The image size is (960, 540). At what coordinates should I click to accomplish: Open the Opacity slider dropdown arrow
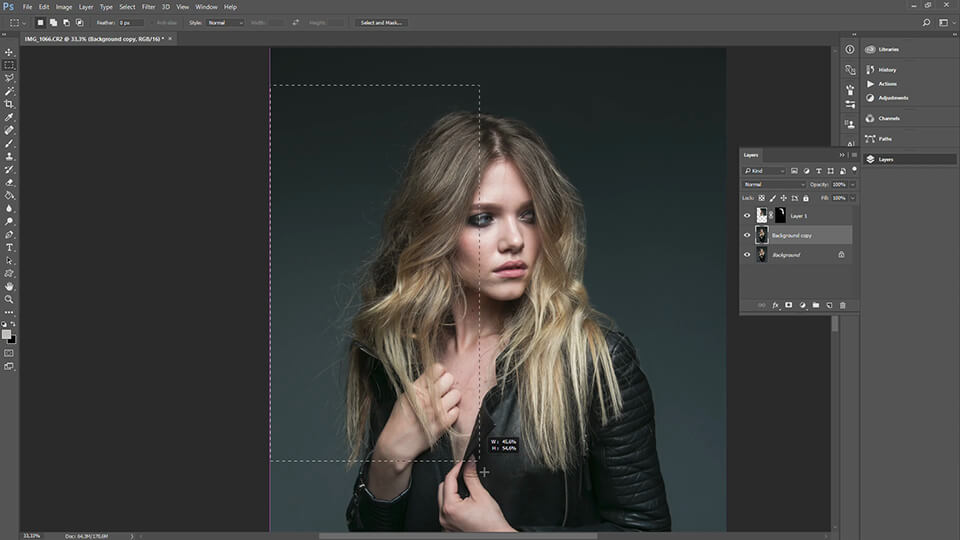click(x=852, y=184)
